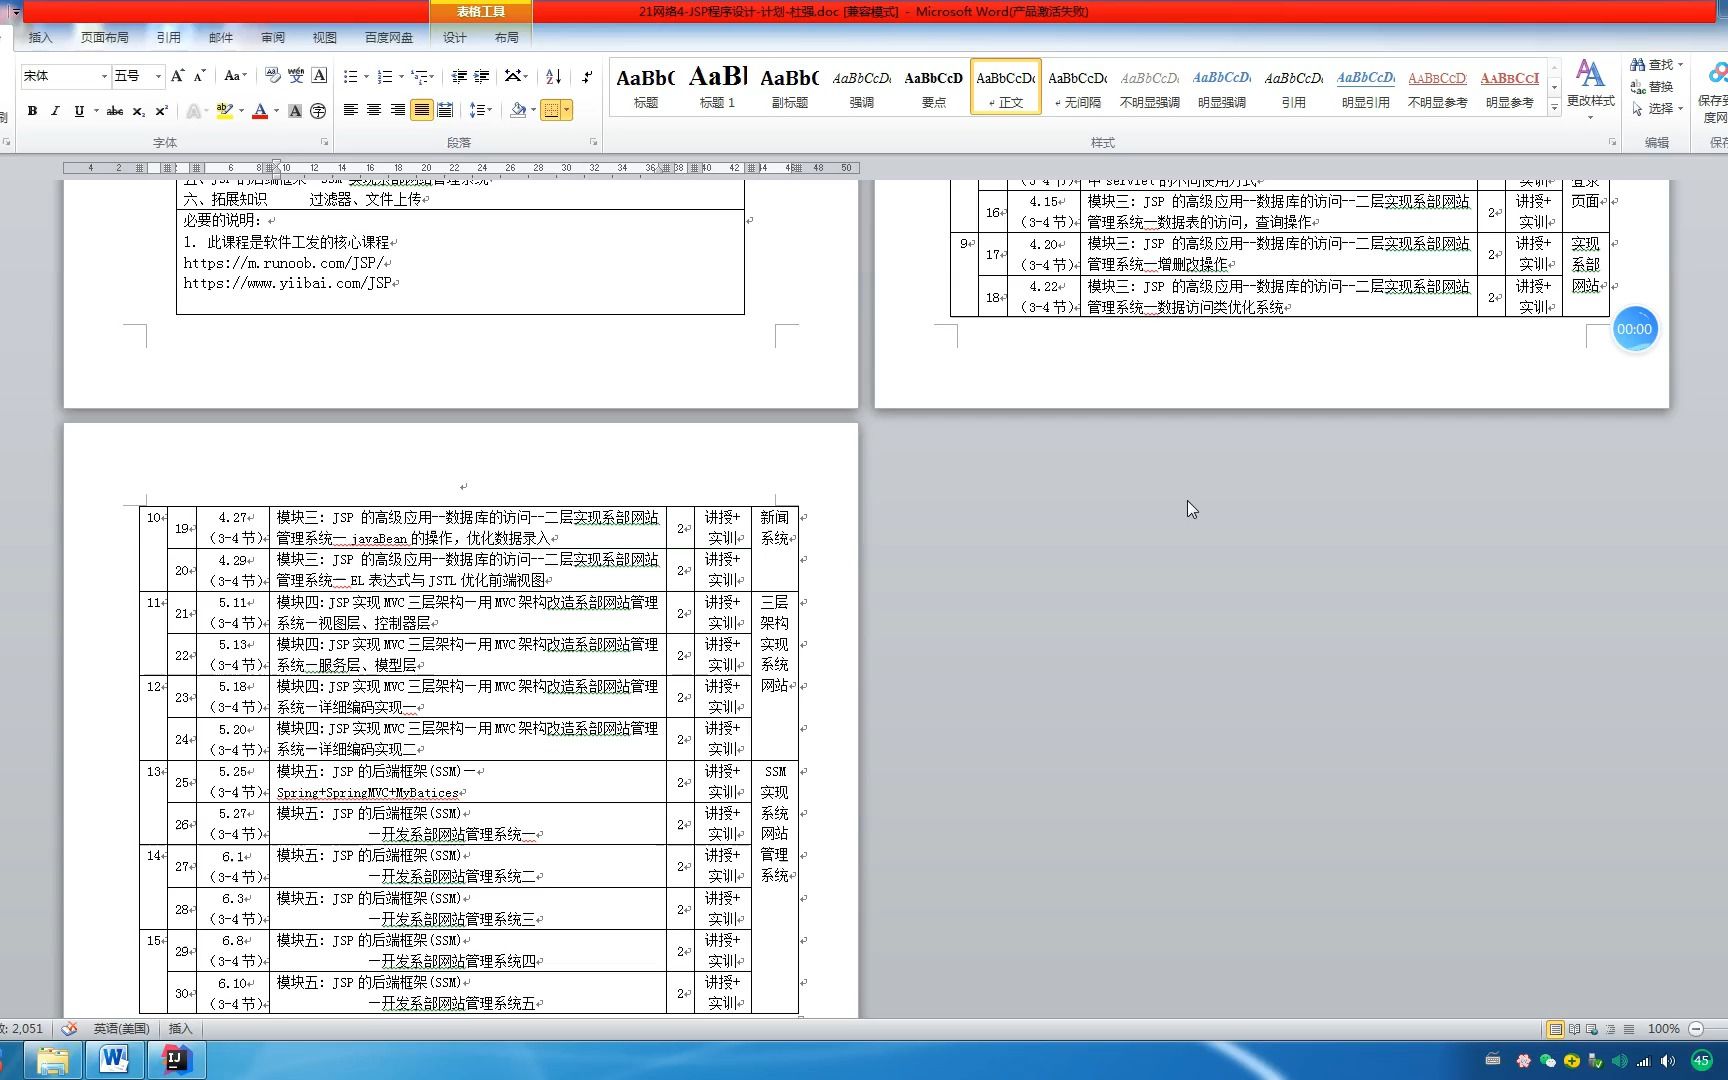Click the multilevel list icon
This screenshot has height=1080, width=1728.
click(x=420, y=76)
